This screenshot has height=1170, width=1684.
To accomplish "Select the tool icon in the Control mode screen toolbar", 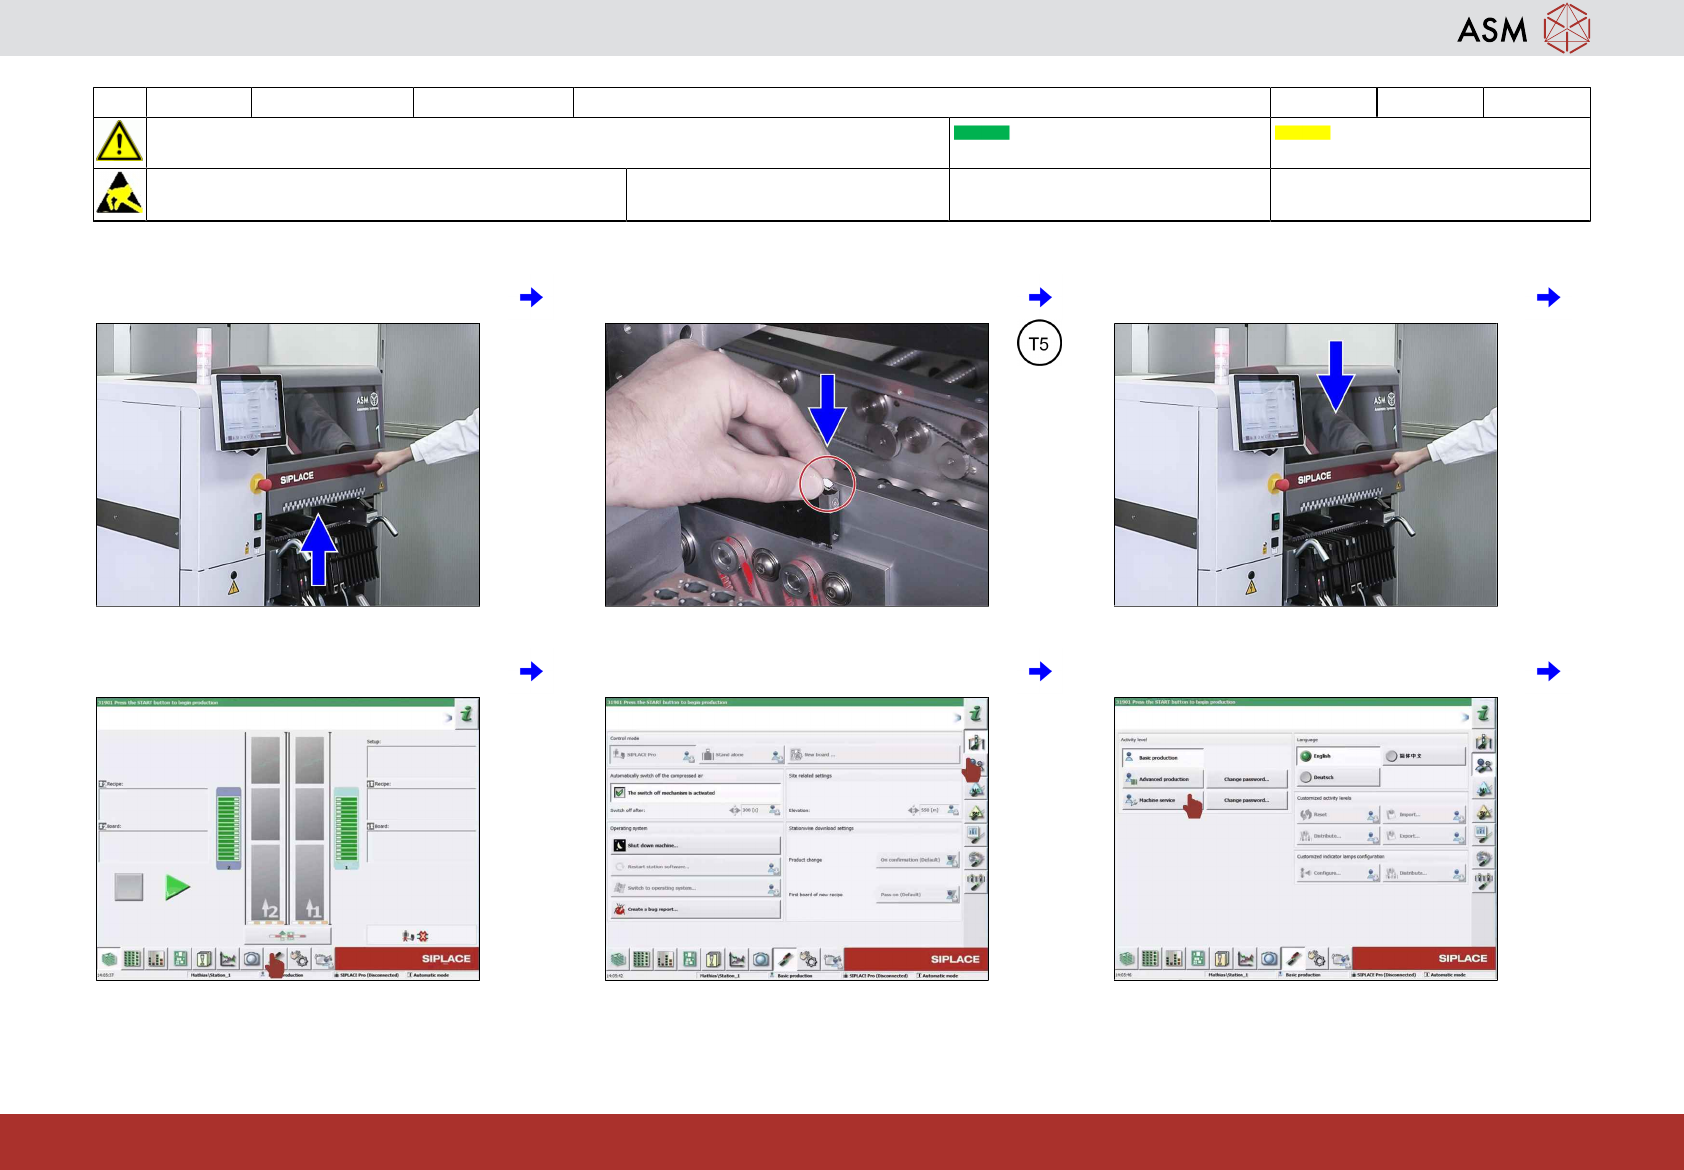I will (x=785, y=959).
